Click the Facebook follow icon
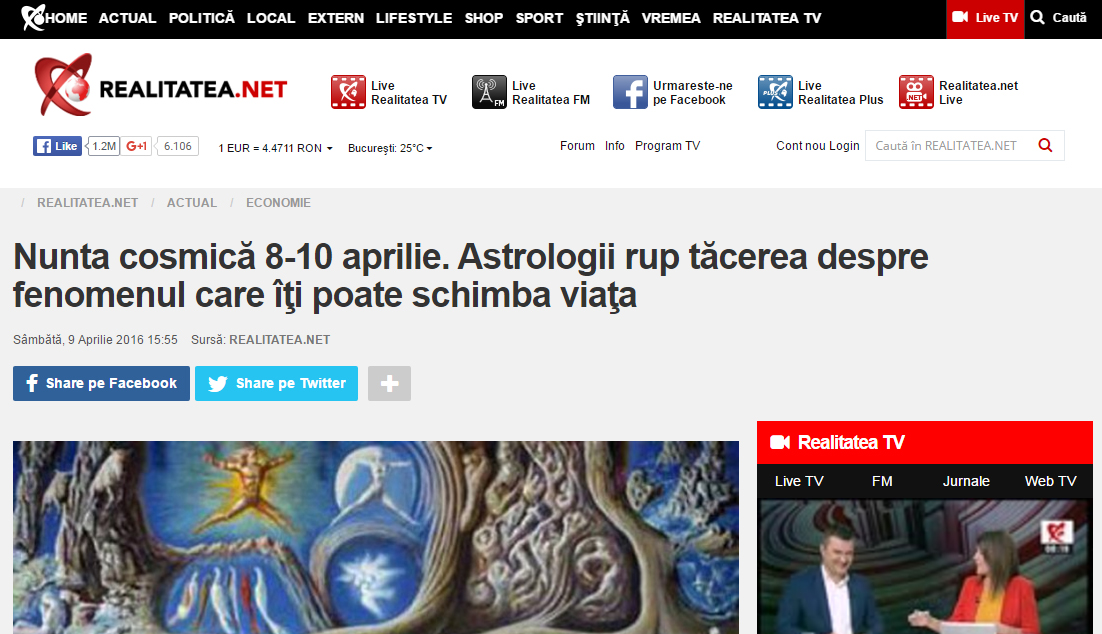This screenshot has width=1102, height=634. pos(630,92)
